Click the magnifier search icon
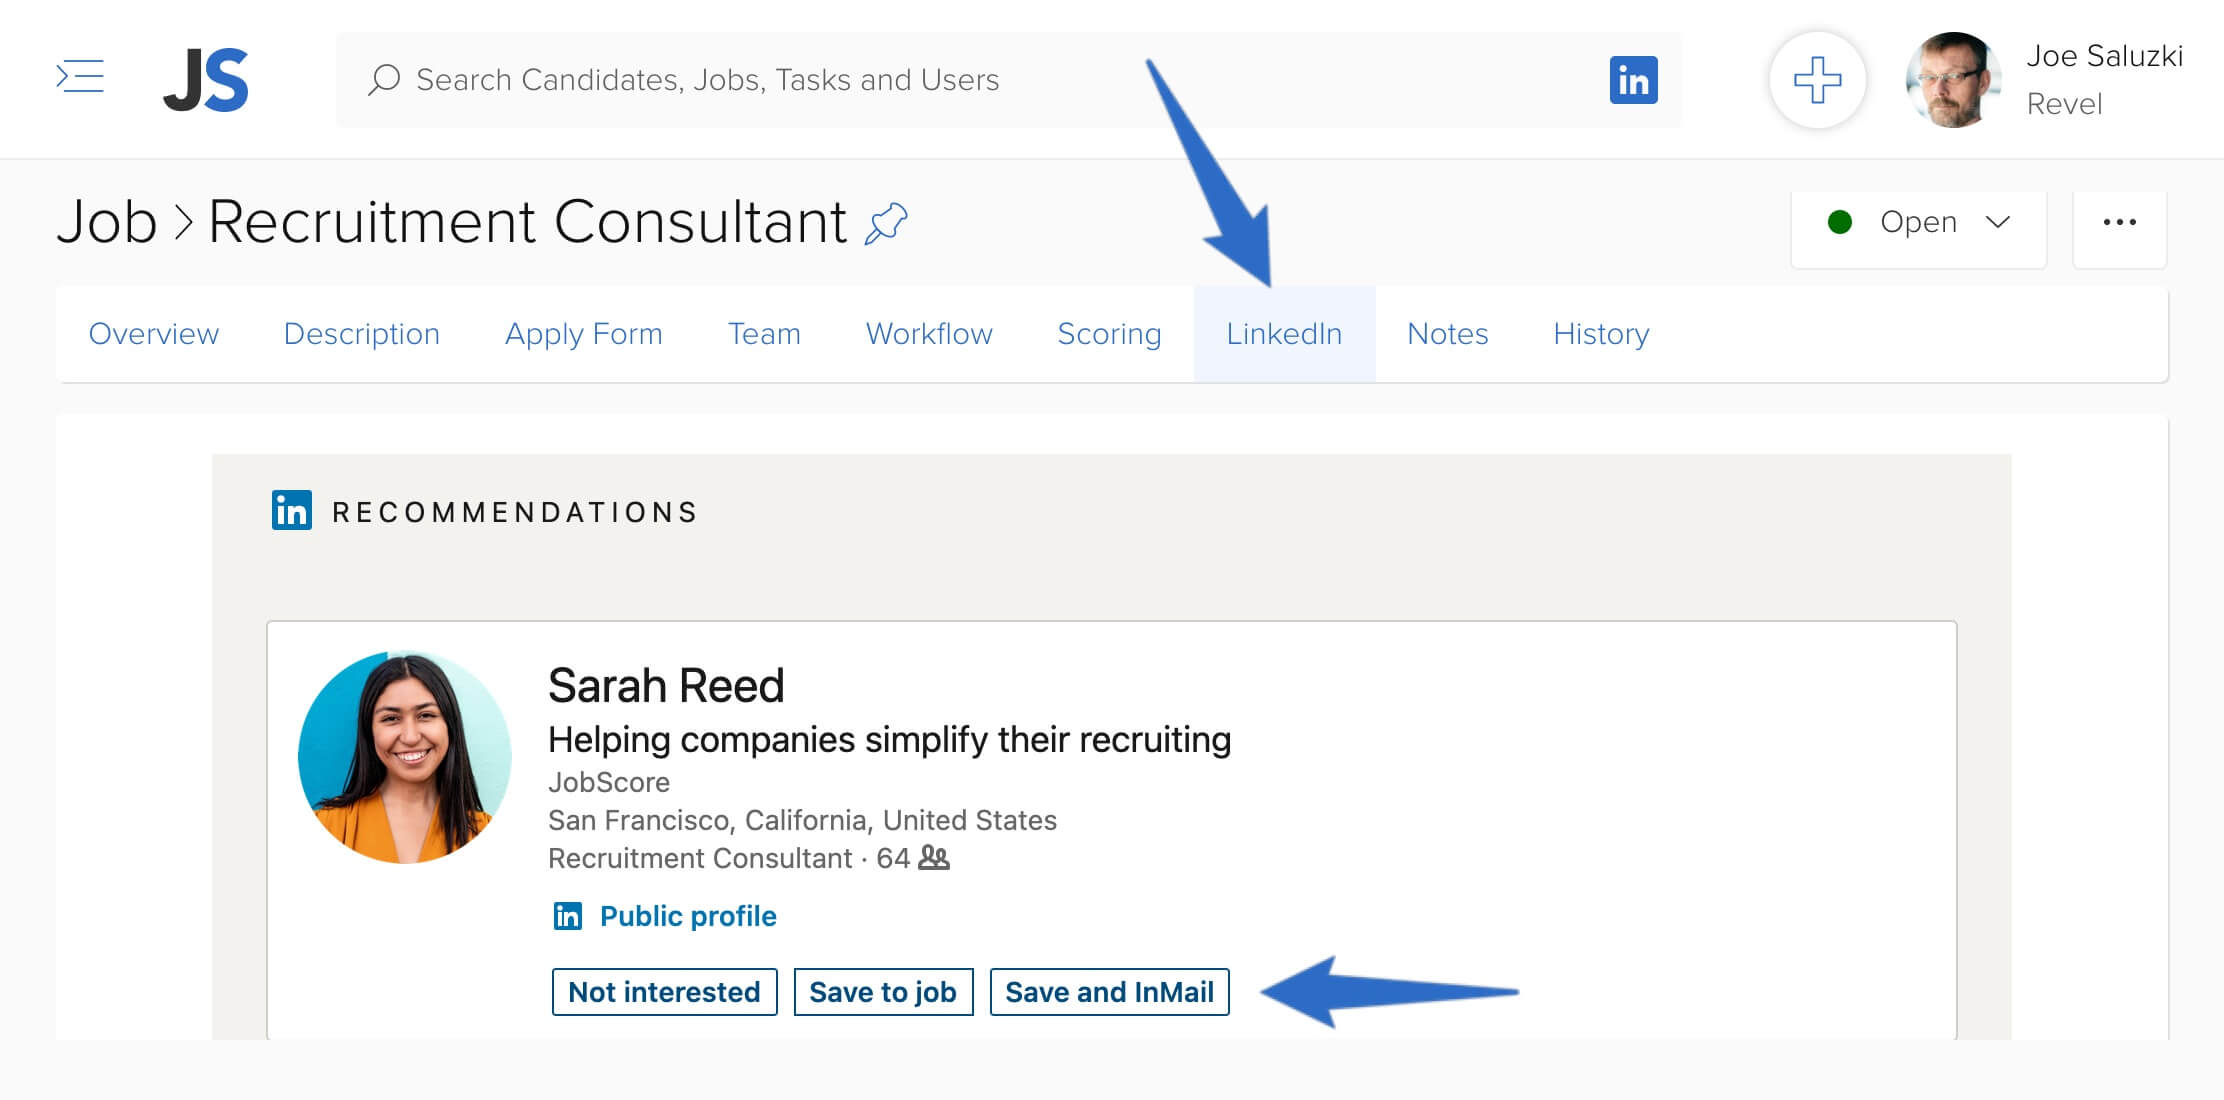The width and height of the screenshot is (2224, 1100). (x=384, y=80)
